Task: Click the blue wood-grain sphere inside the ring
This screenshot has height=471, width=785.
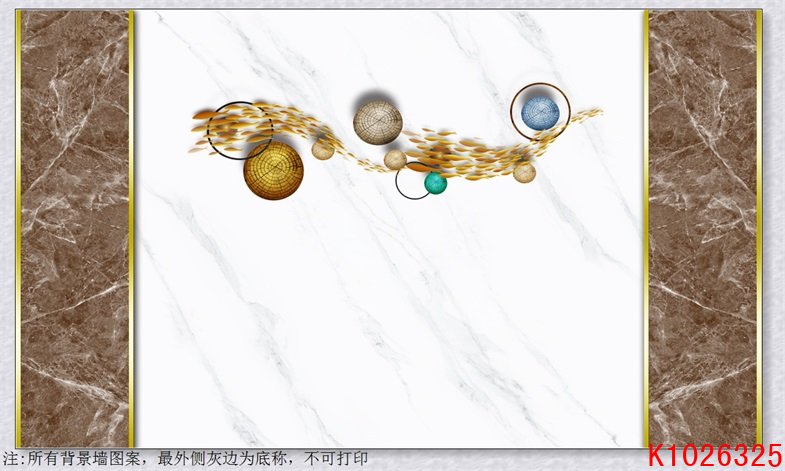Action: coord(540,113)
